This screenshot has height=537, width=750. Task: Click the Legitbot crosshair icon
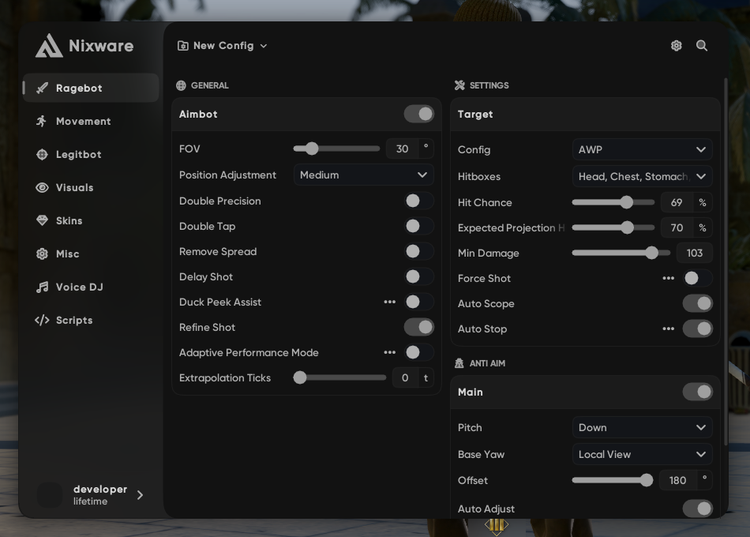[42, 154]
